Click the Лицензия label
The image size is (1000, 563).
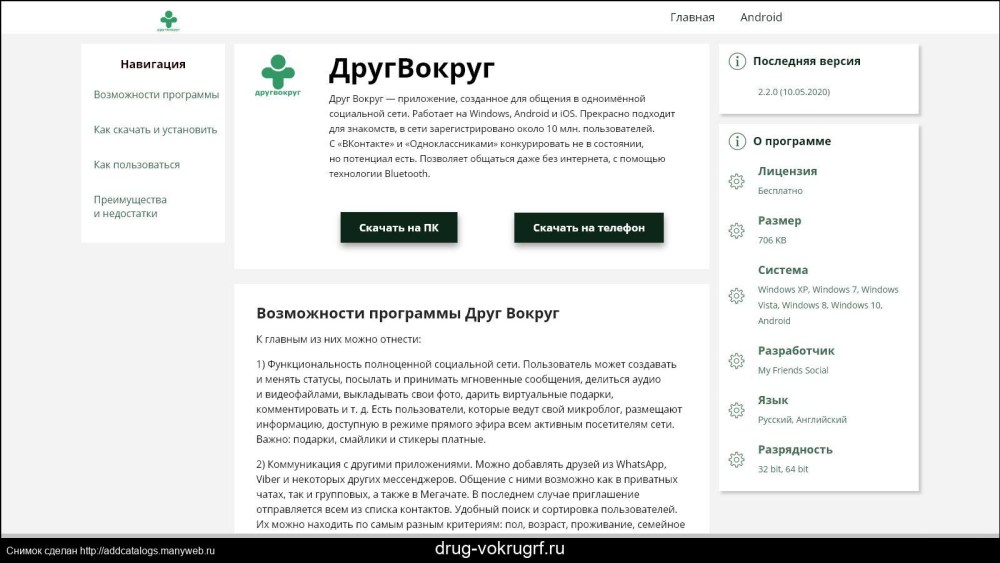[x=787, y=171]
